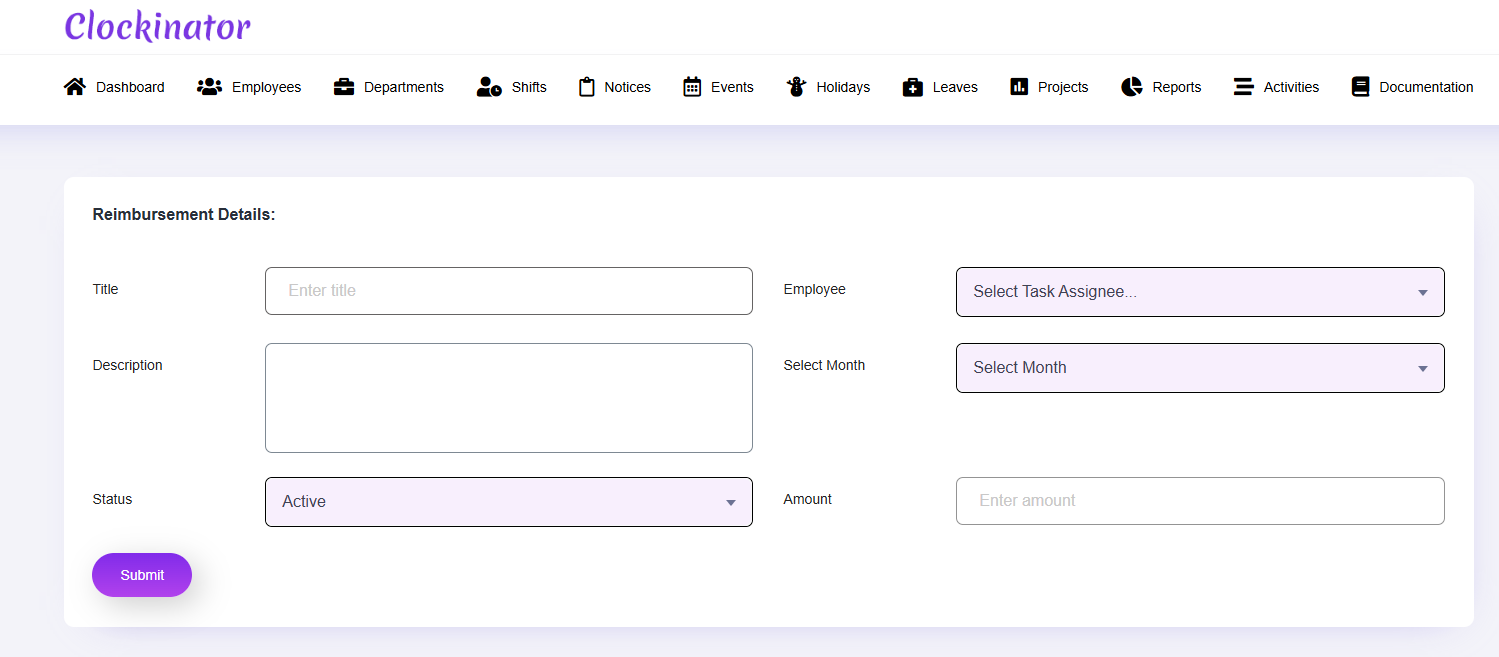Click the Leaves medical kit icon
The image size is (1499, 657).
point(912,87)
